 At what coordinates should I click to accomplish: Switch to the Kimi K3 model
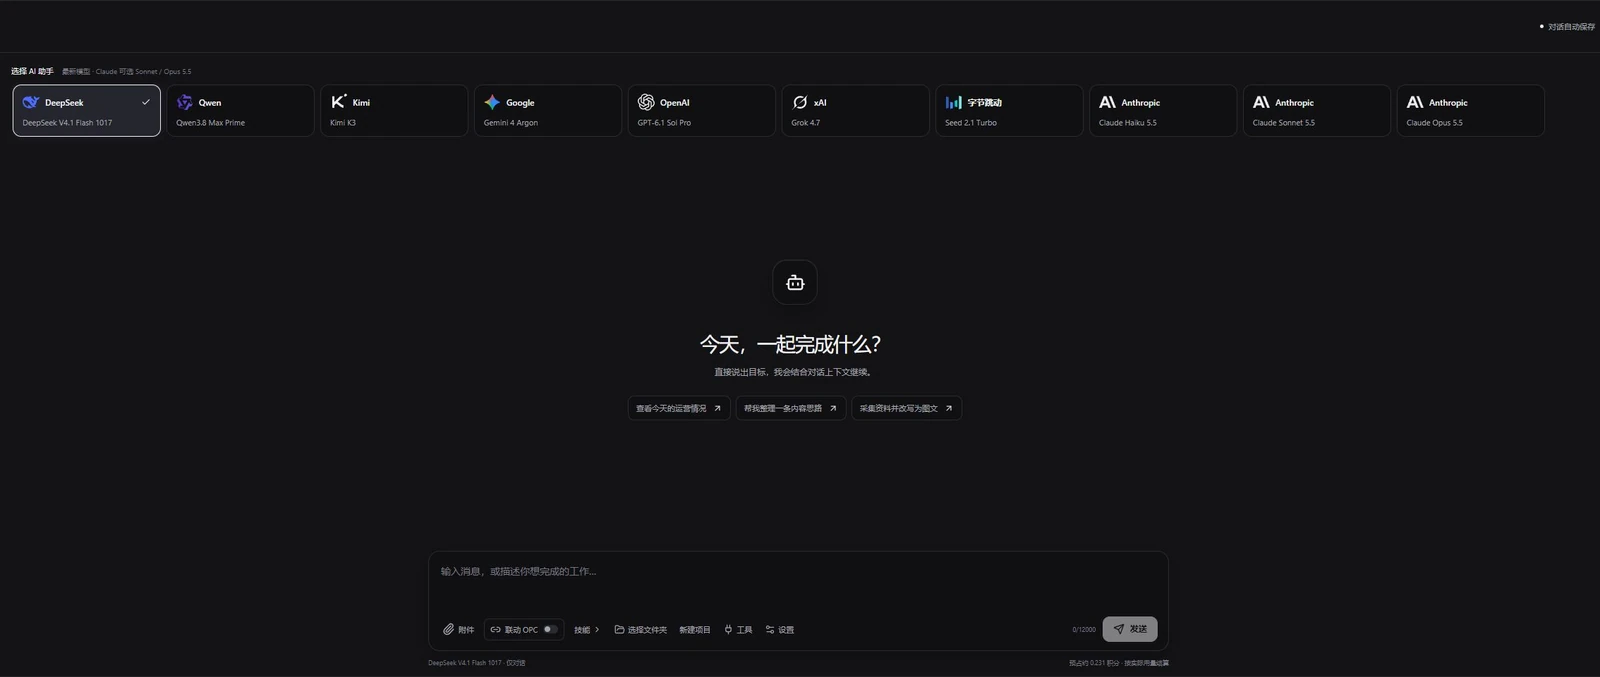coord(394,110)
